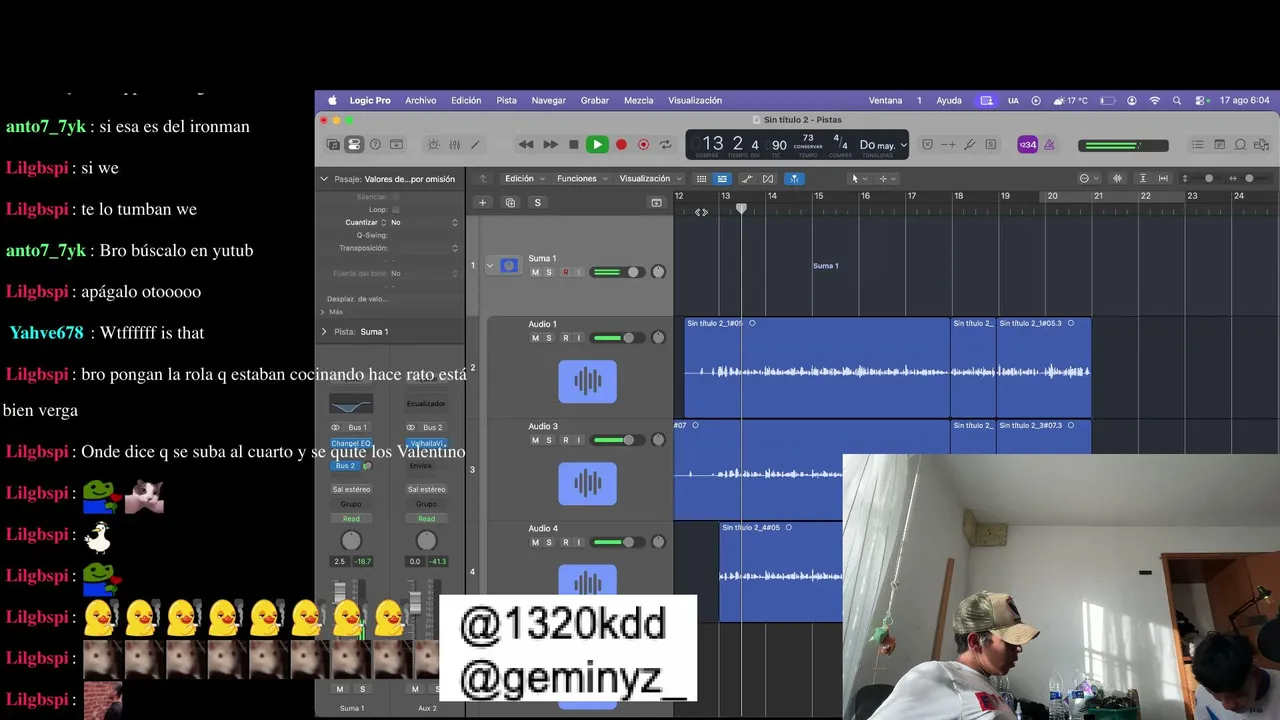Image resolution: width=1280 pixels, height=720 pixels.
Task: Toggle Cycle mode
Action: point(665,145)
